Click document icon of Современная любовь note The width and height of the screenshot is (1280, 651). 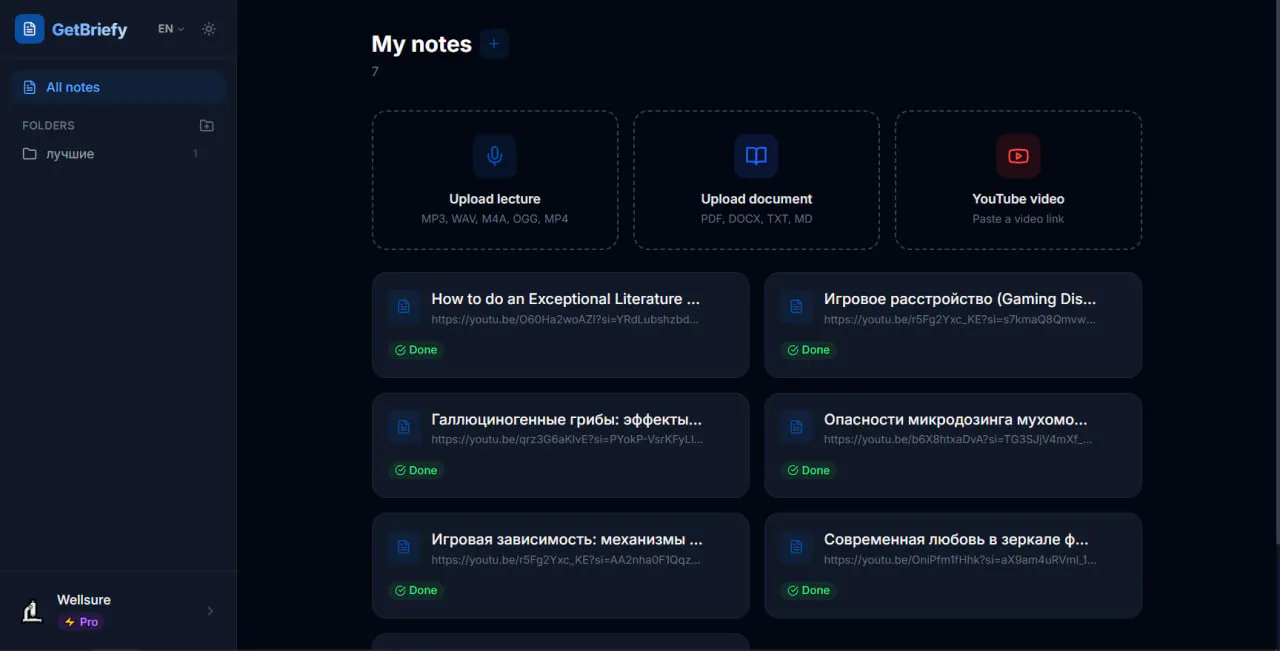796,547
